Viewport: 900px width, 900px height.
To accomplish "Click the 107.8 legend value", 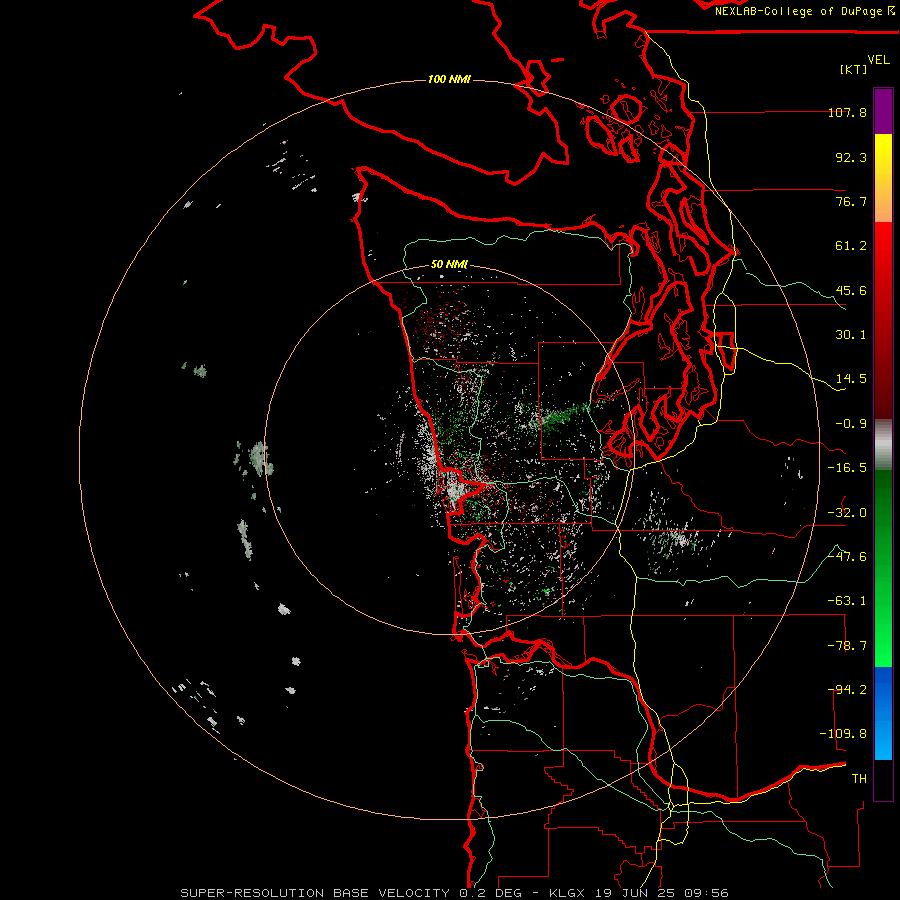I will pyautogui.click(x=847, y=112).
